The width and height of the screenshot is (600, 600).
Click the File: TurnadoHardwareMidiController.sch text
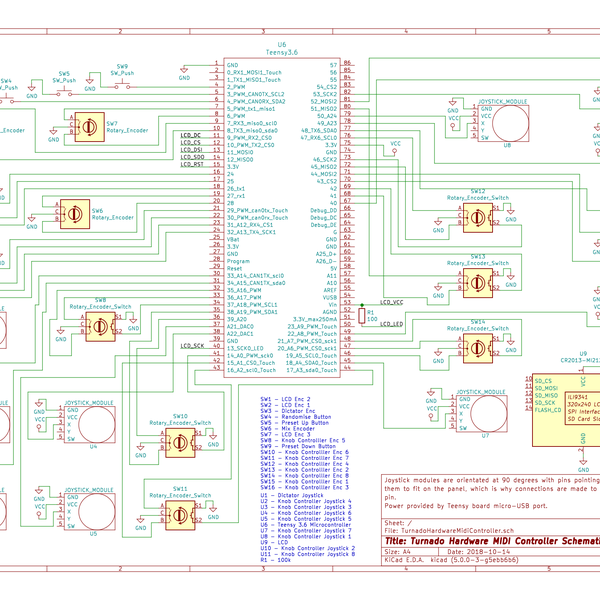coord(449,531)
